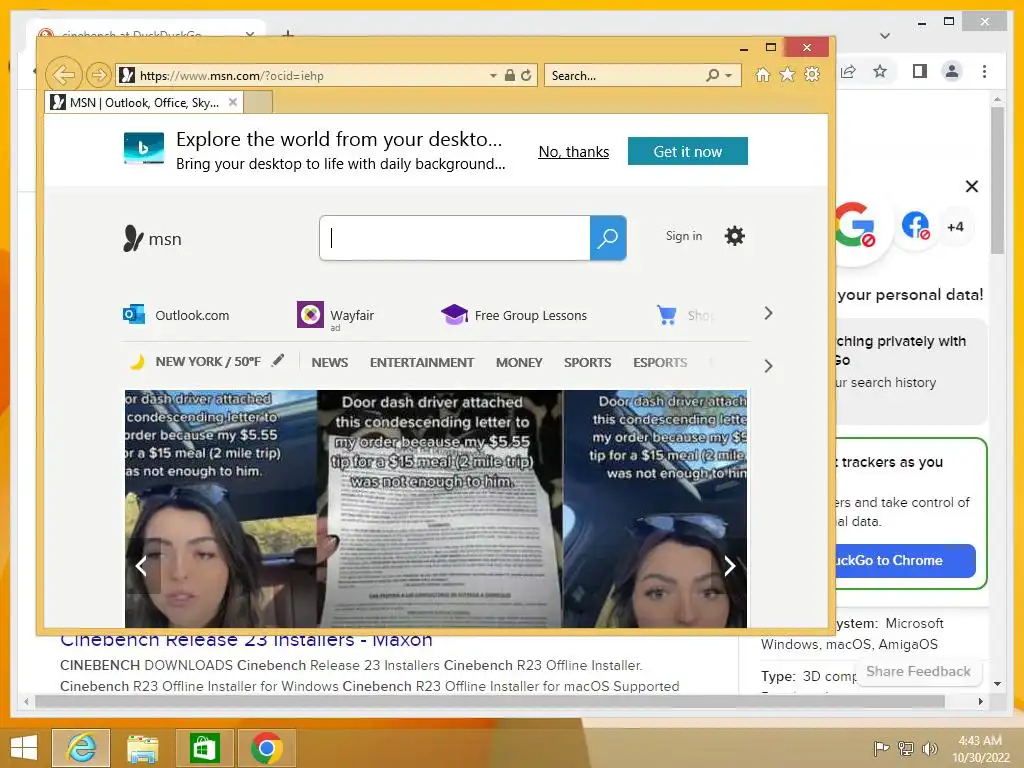
Task: Open Free Group Lessons link
Action: pos(514,315)
